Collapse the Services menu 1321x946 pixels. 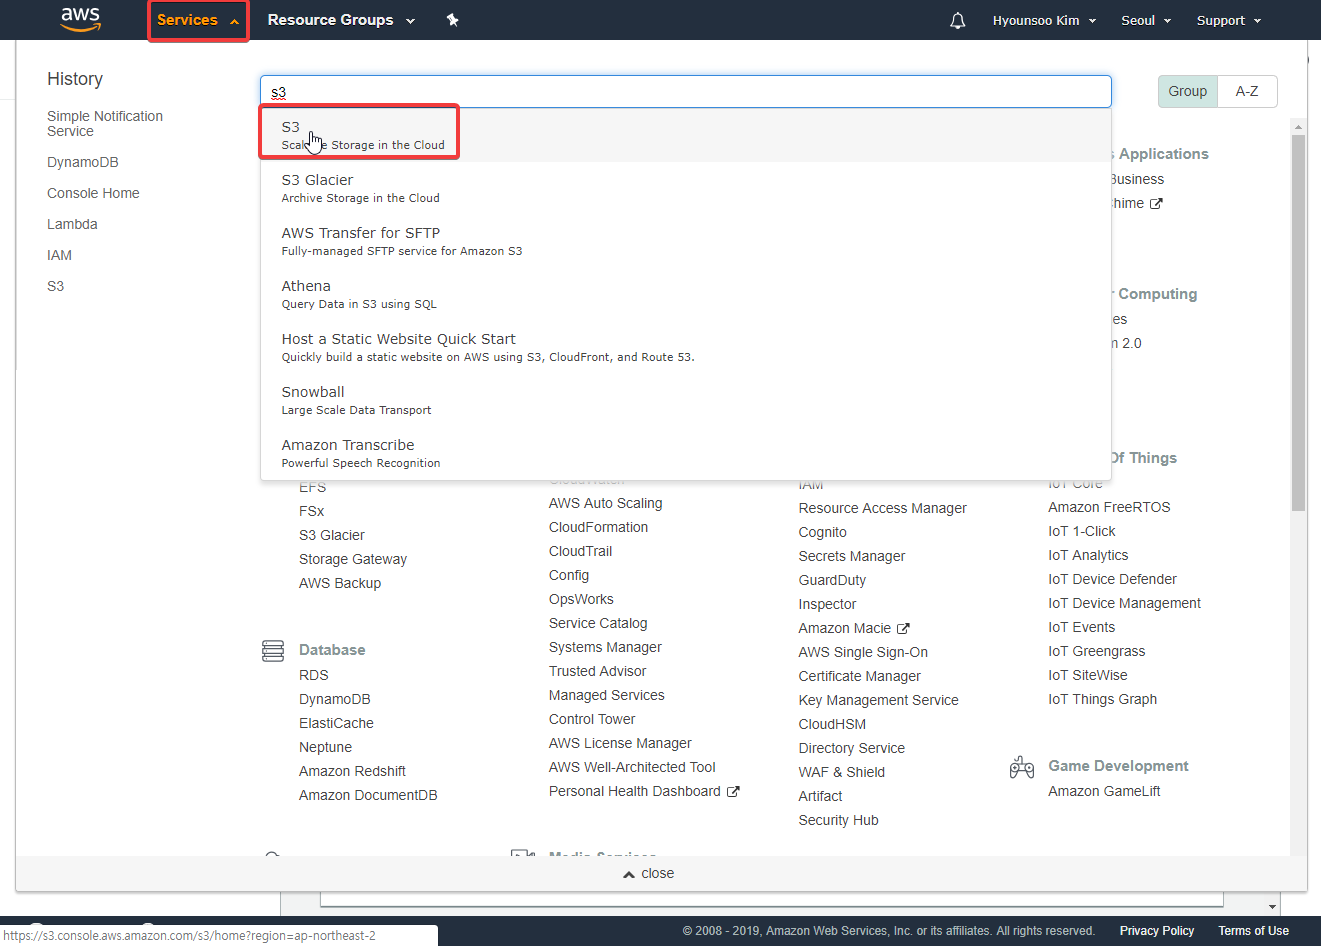pos(198,20)
